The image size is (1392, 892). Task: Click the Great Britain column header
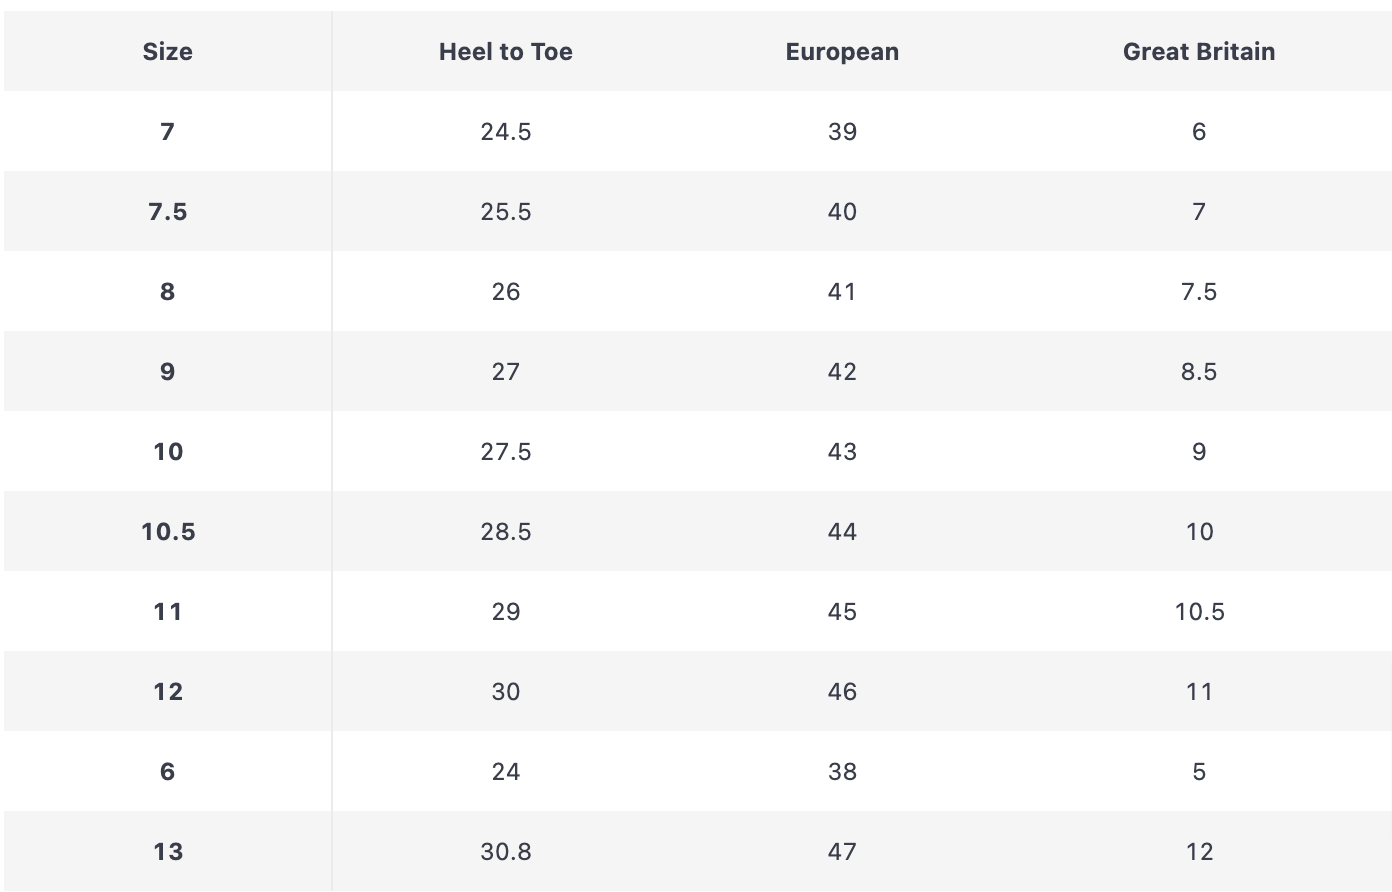click(x=1198, y=52)
